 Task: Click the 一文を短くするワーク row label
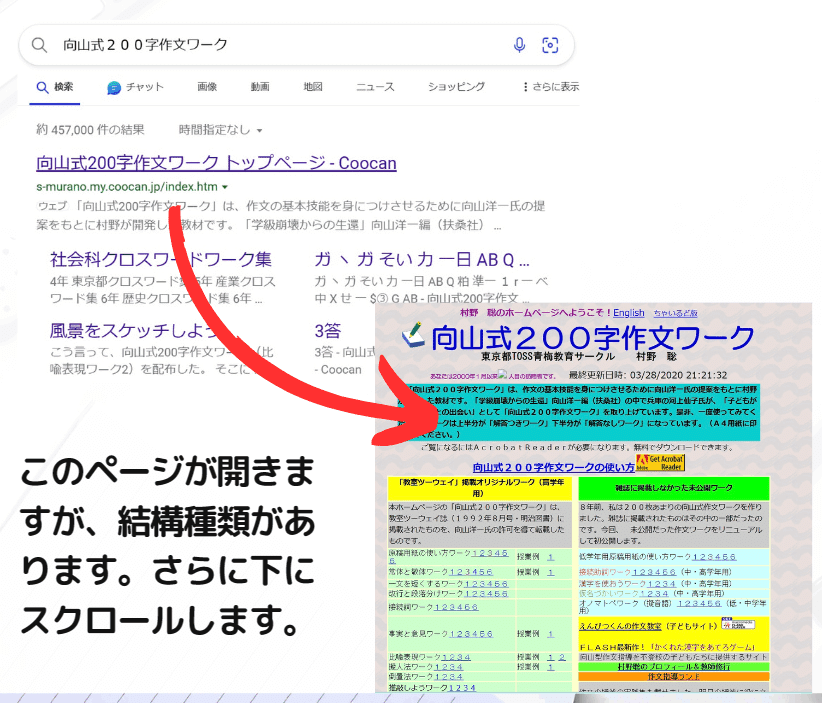pos(426,583)
